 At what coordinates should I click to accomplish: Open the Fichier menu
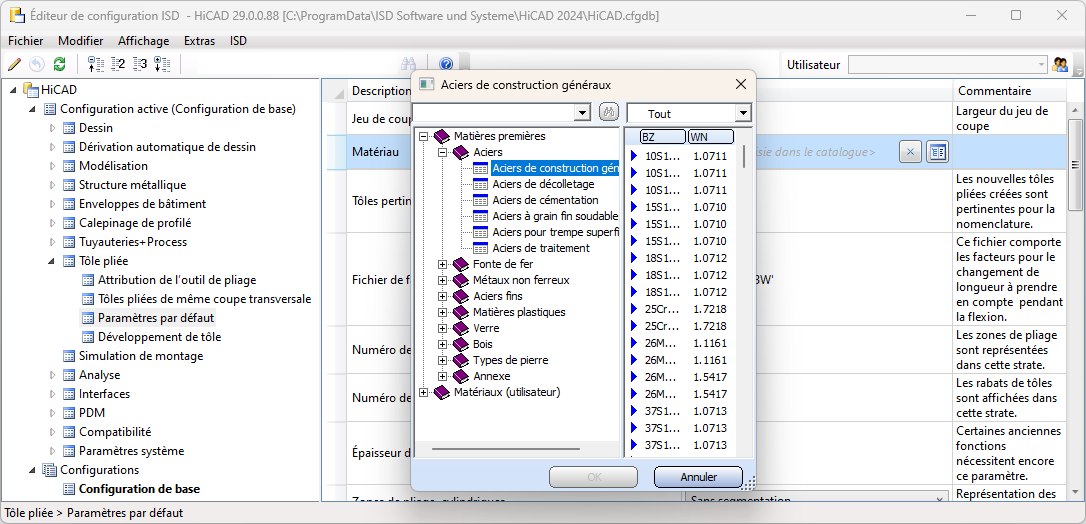click(x=26, y=41)
